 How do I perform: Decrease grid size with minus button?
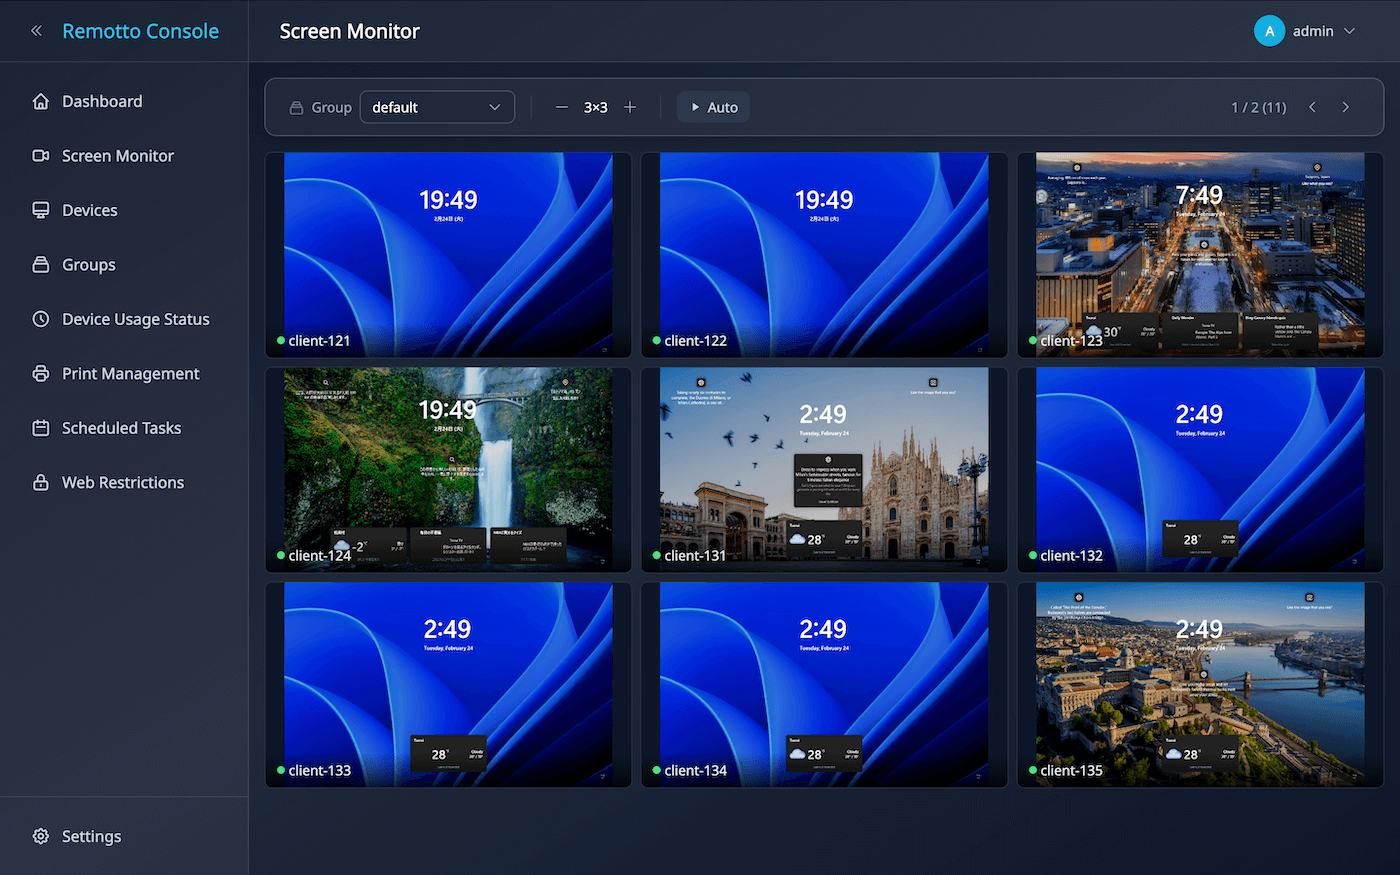point(562,107)
